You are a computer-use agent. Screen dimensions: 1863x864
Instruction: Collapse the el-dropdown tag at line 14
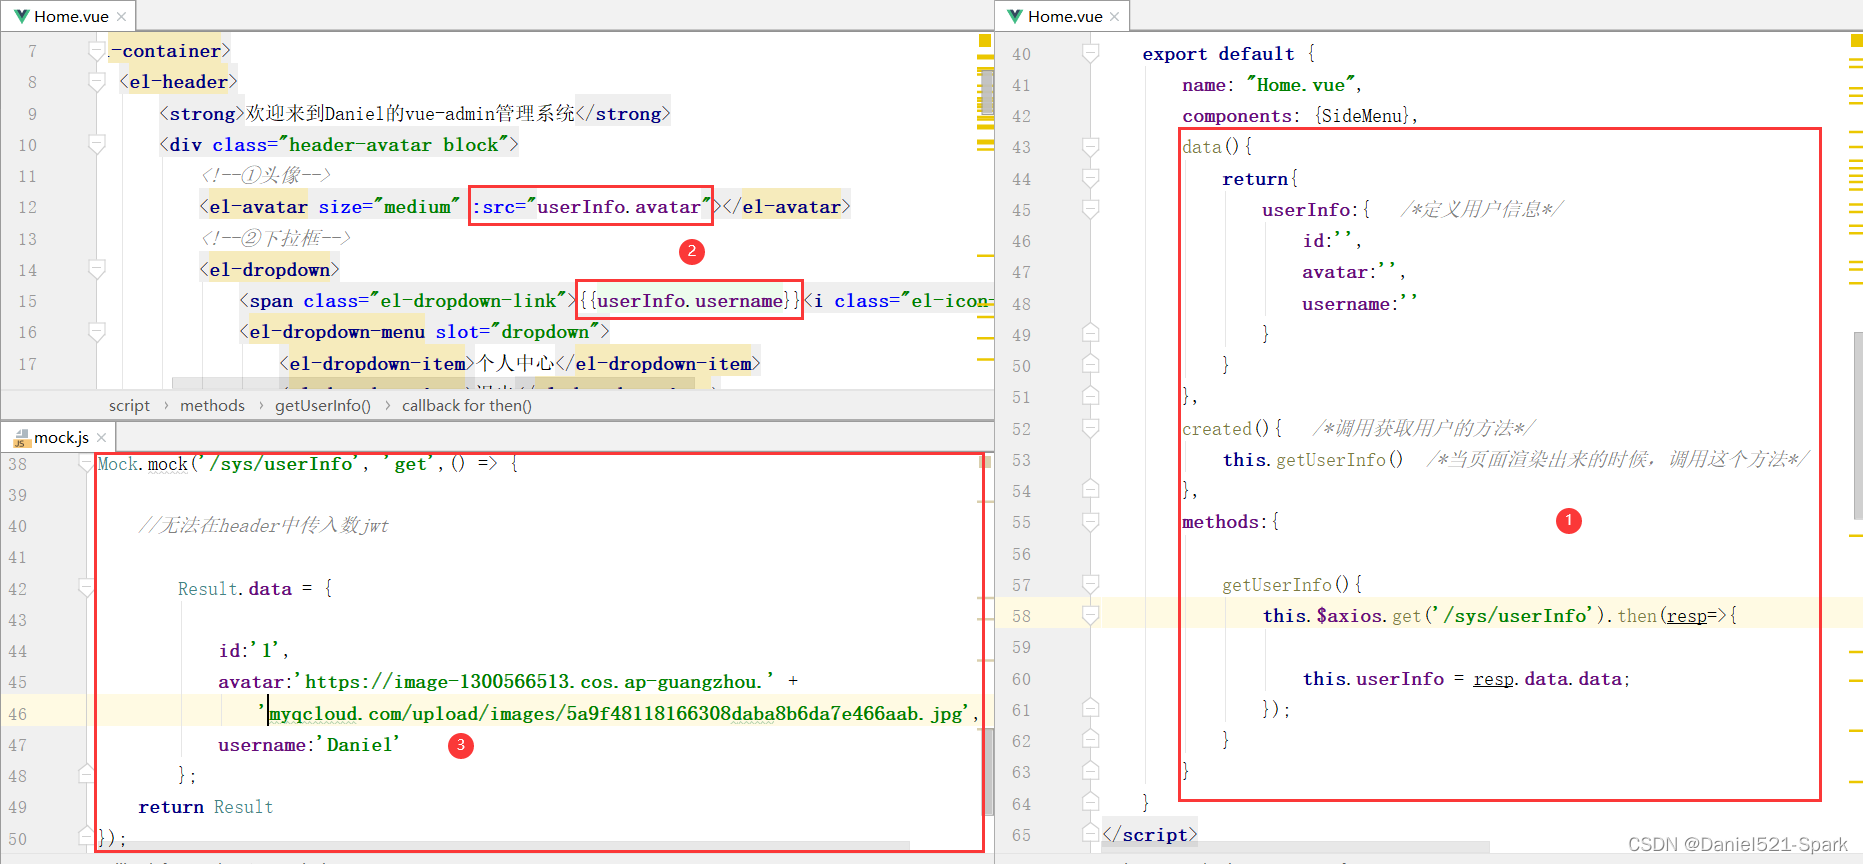point(97,269)
